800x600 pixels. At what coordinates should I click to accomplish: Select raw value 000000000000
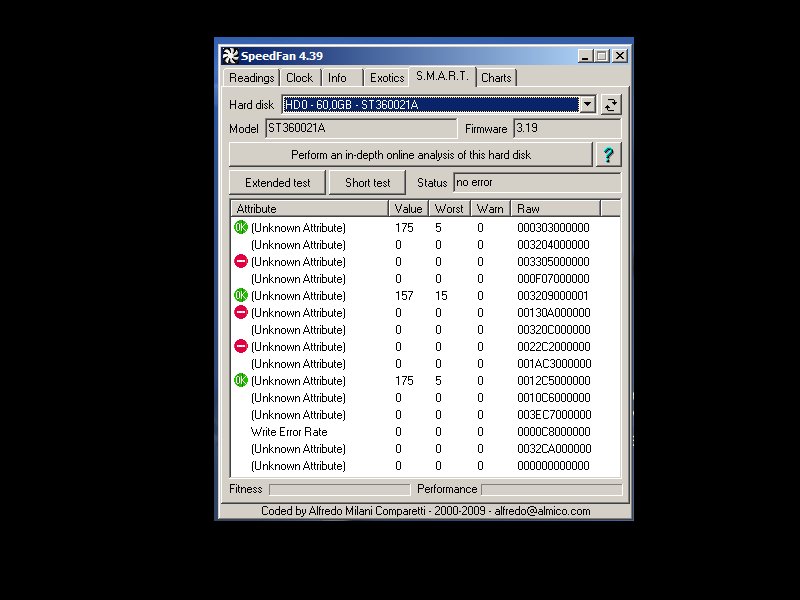553,466
